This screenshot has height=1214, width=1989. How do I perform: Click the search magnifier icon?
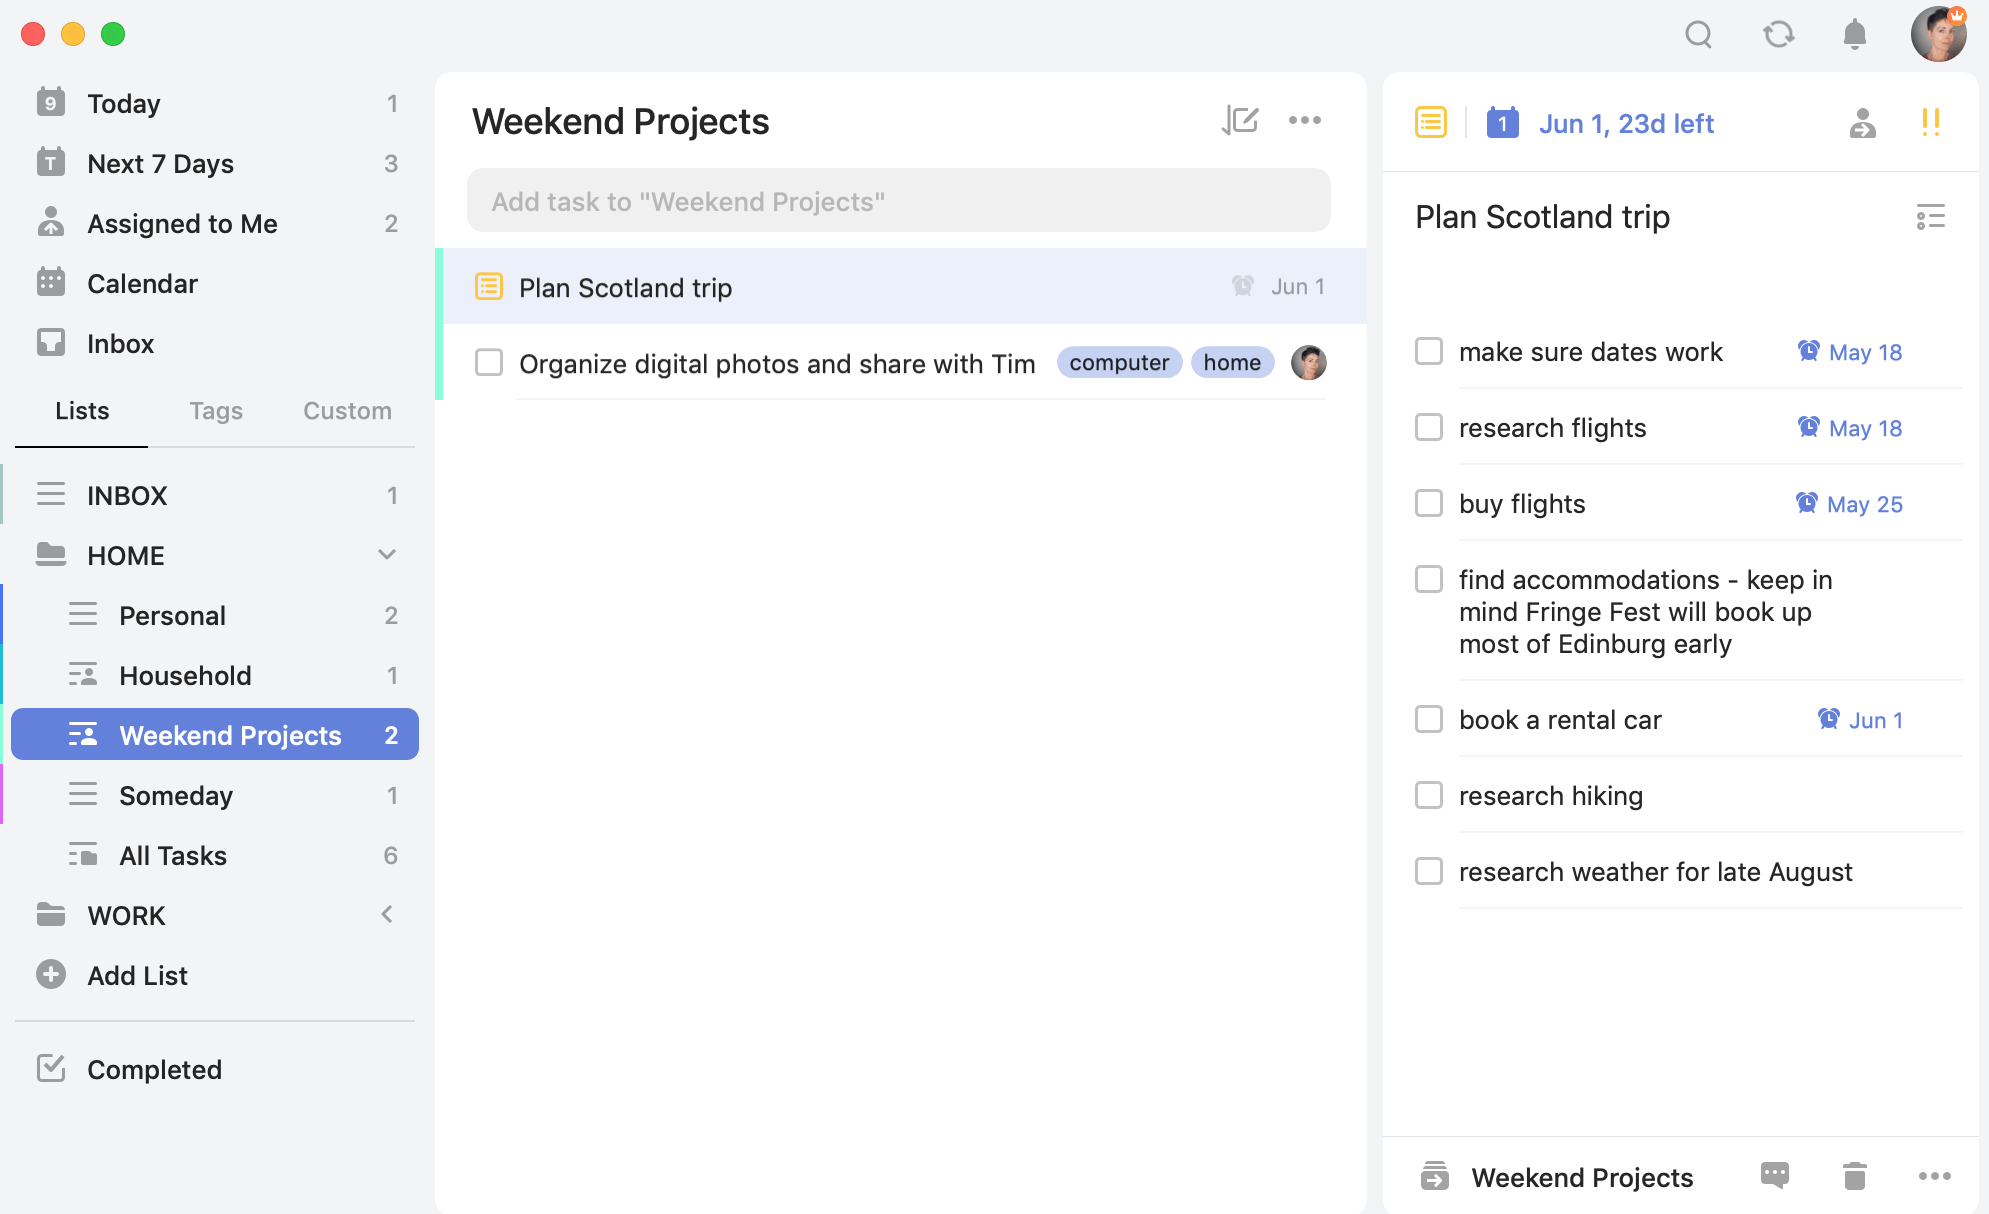click(x=1698, y=35)
